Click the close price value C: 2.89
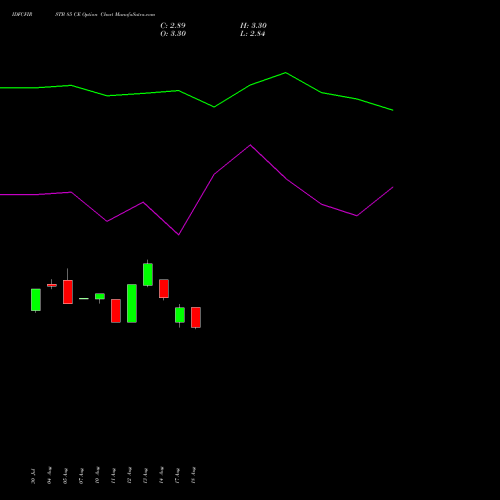Viewport: 500px width, 500px height. pos(173,26)
